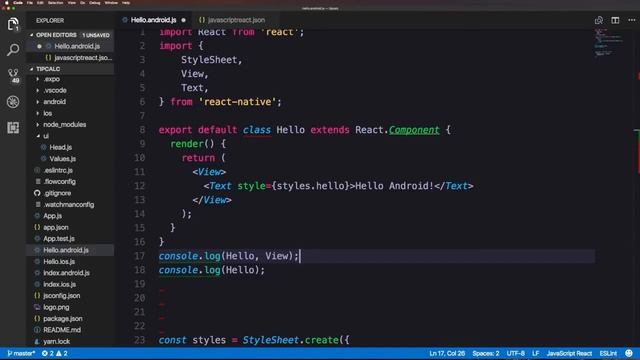
Task: Expand the node_modules folder
Action: 64,125
